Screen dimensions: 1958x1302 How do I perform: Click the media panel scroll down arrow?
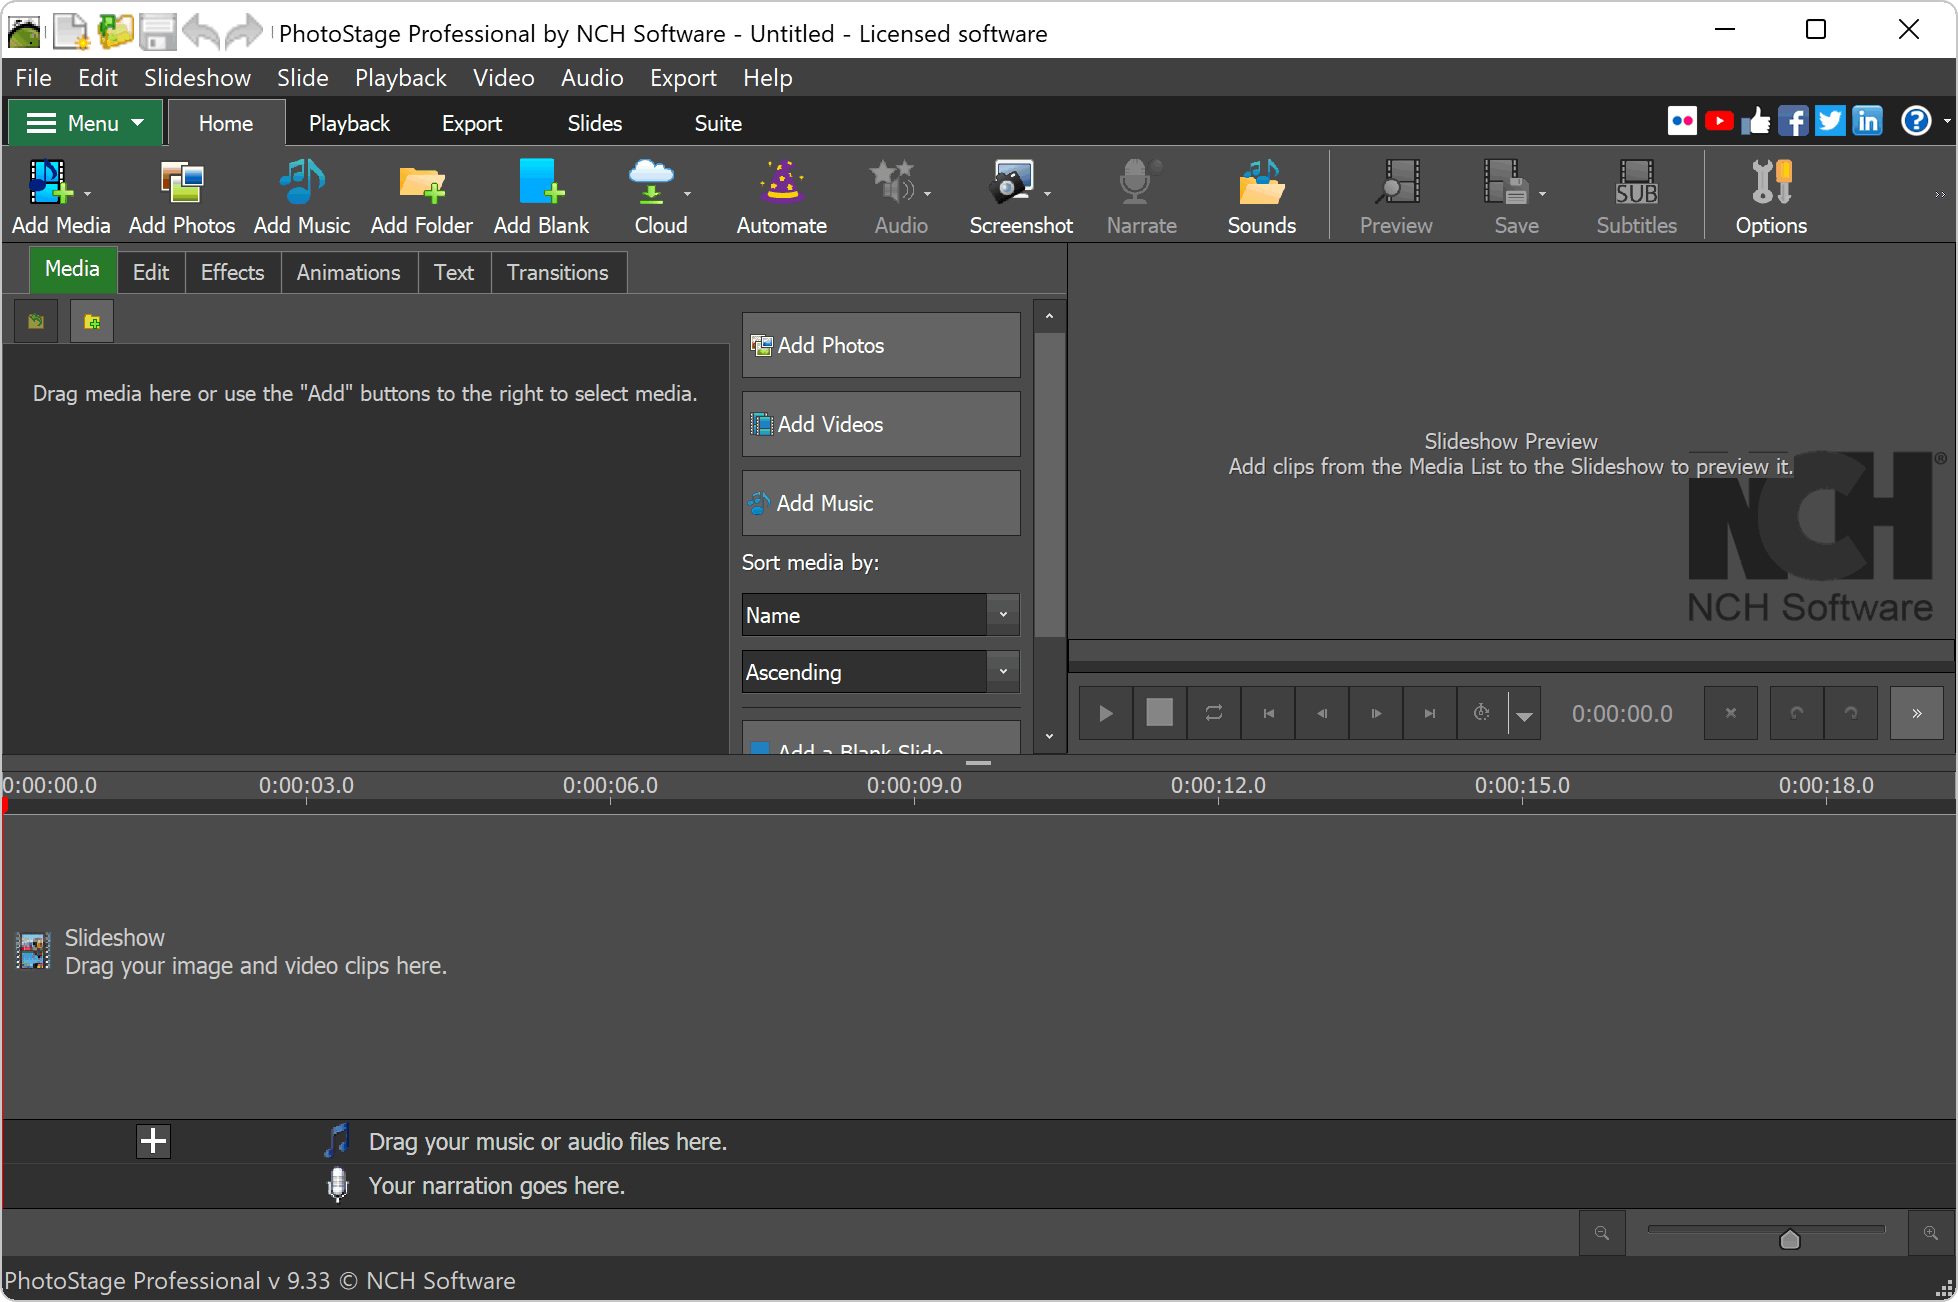coord(1049,736)
